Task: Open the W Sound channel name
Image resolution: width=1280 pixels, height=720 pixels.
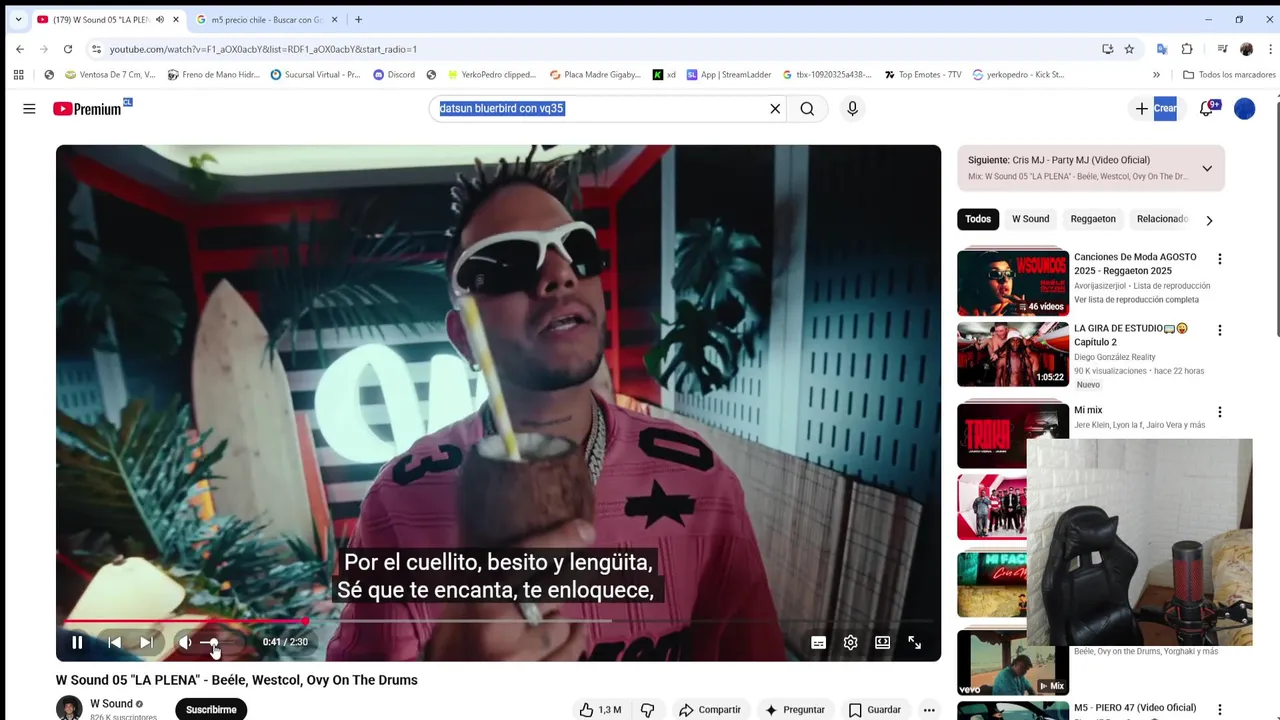Action: 111,703
